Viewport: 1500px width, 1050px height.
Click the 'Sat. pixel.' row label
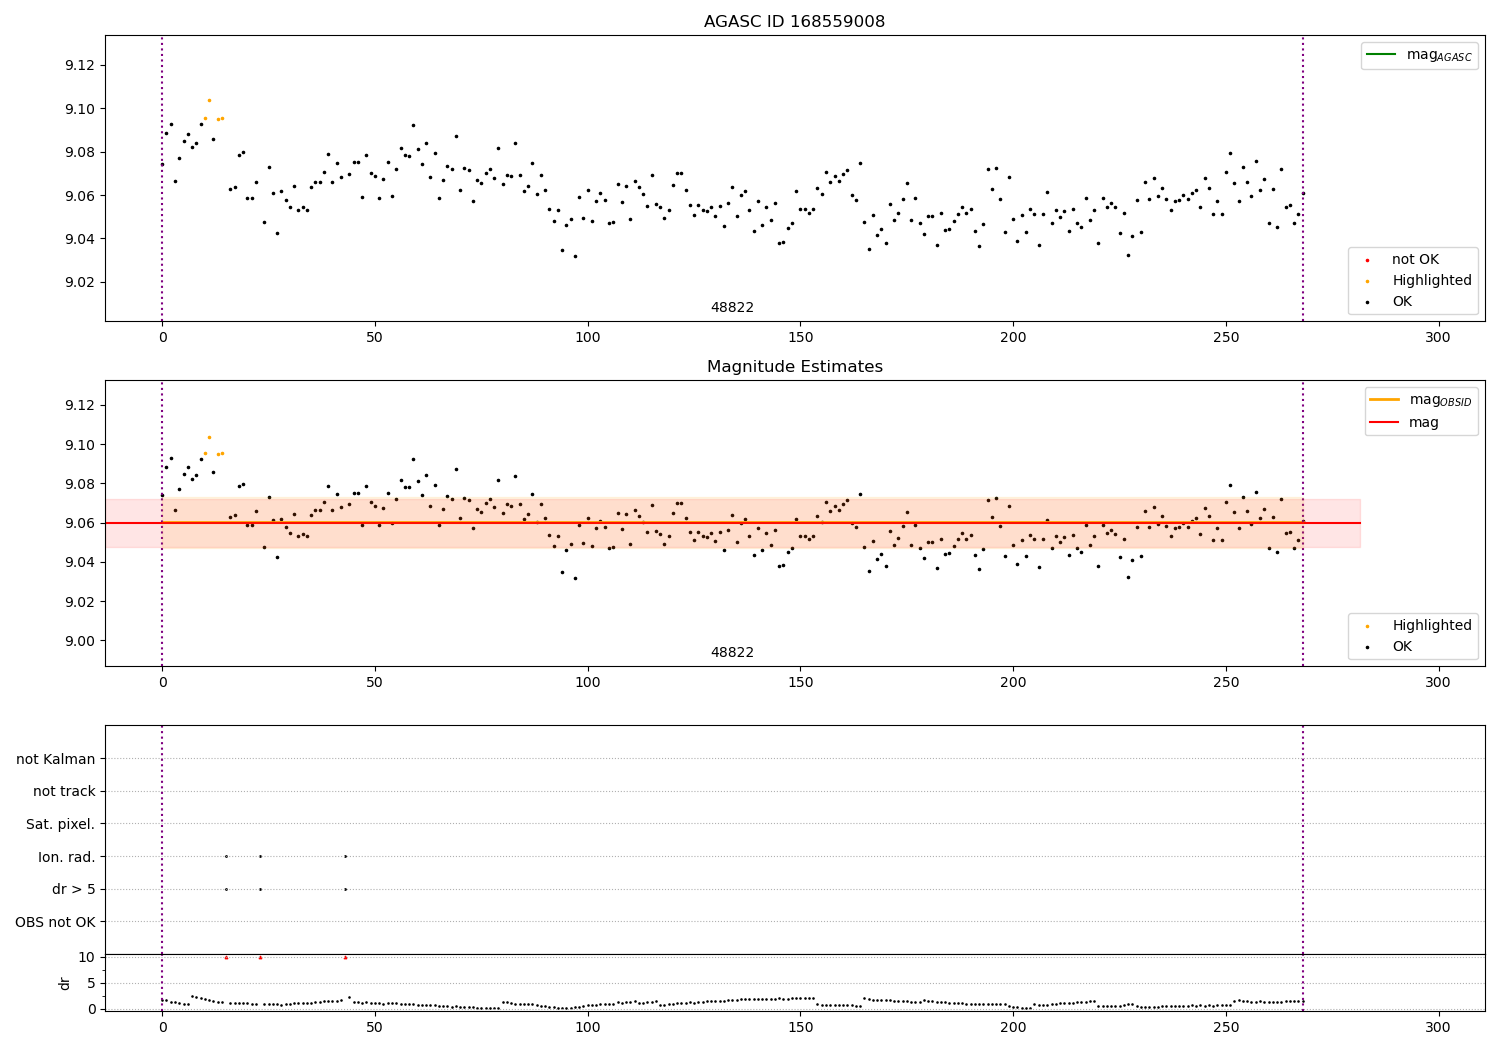click(x=60, y=825)
